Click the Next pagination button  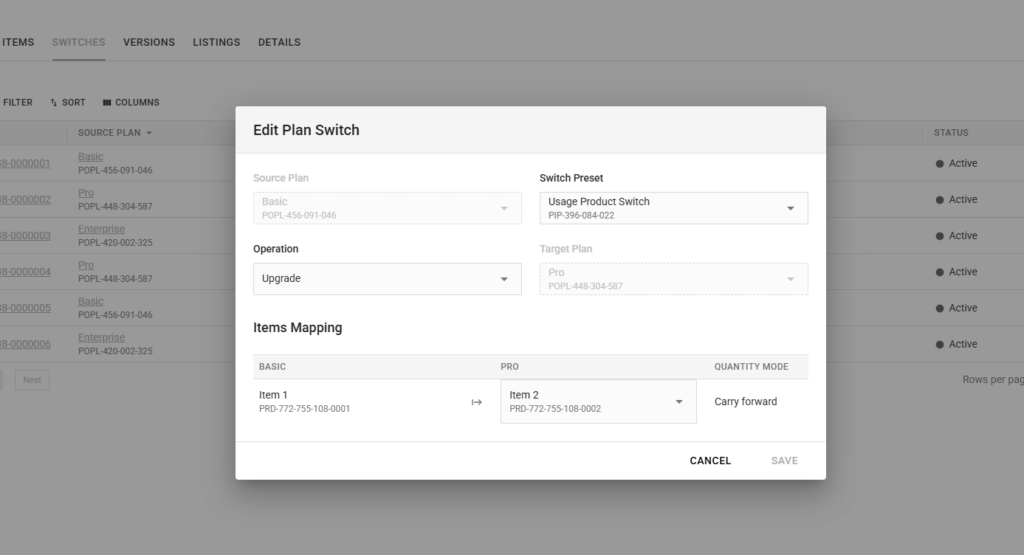(32, 380)
